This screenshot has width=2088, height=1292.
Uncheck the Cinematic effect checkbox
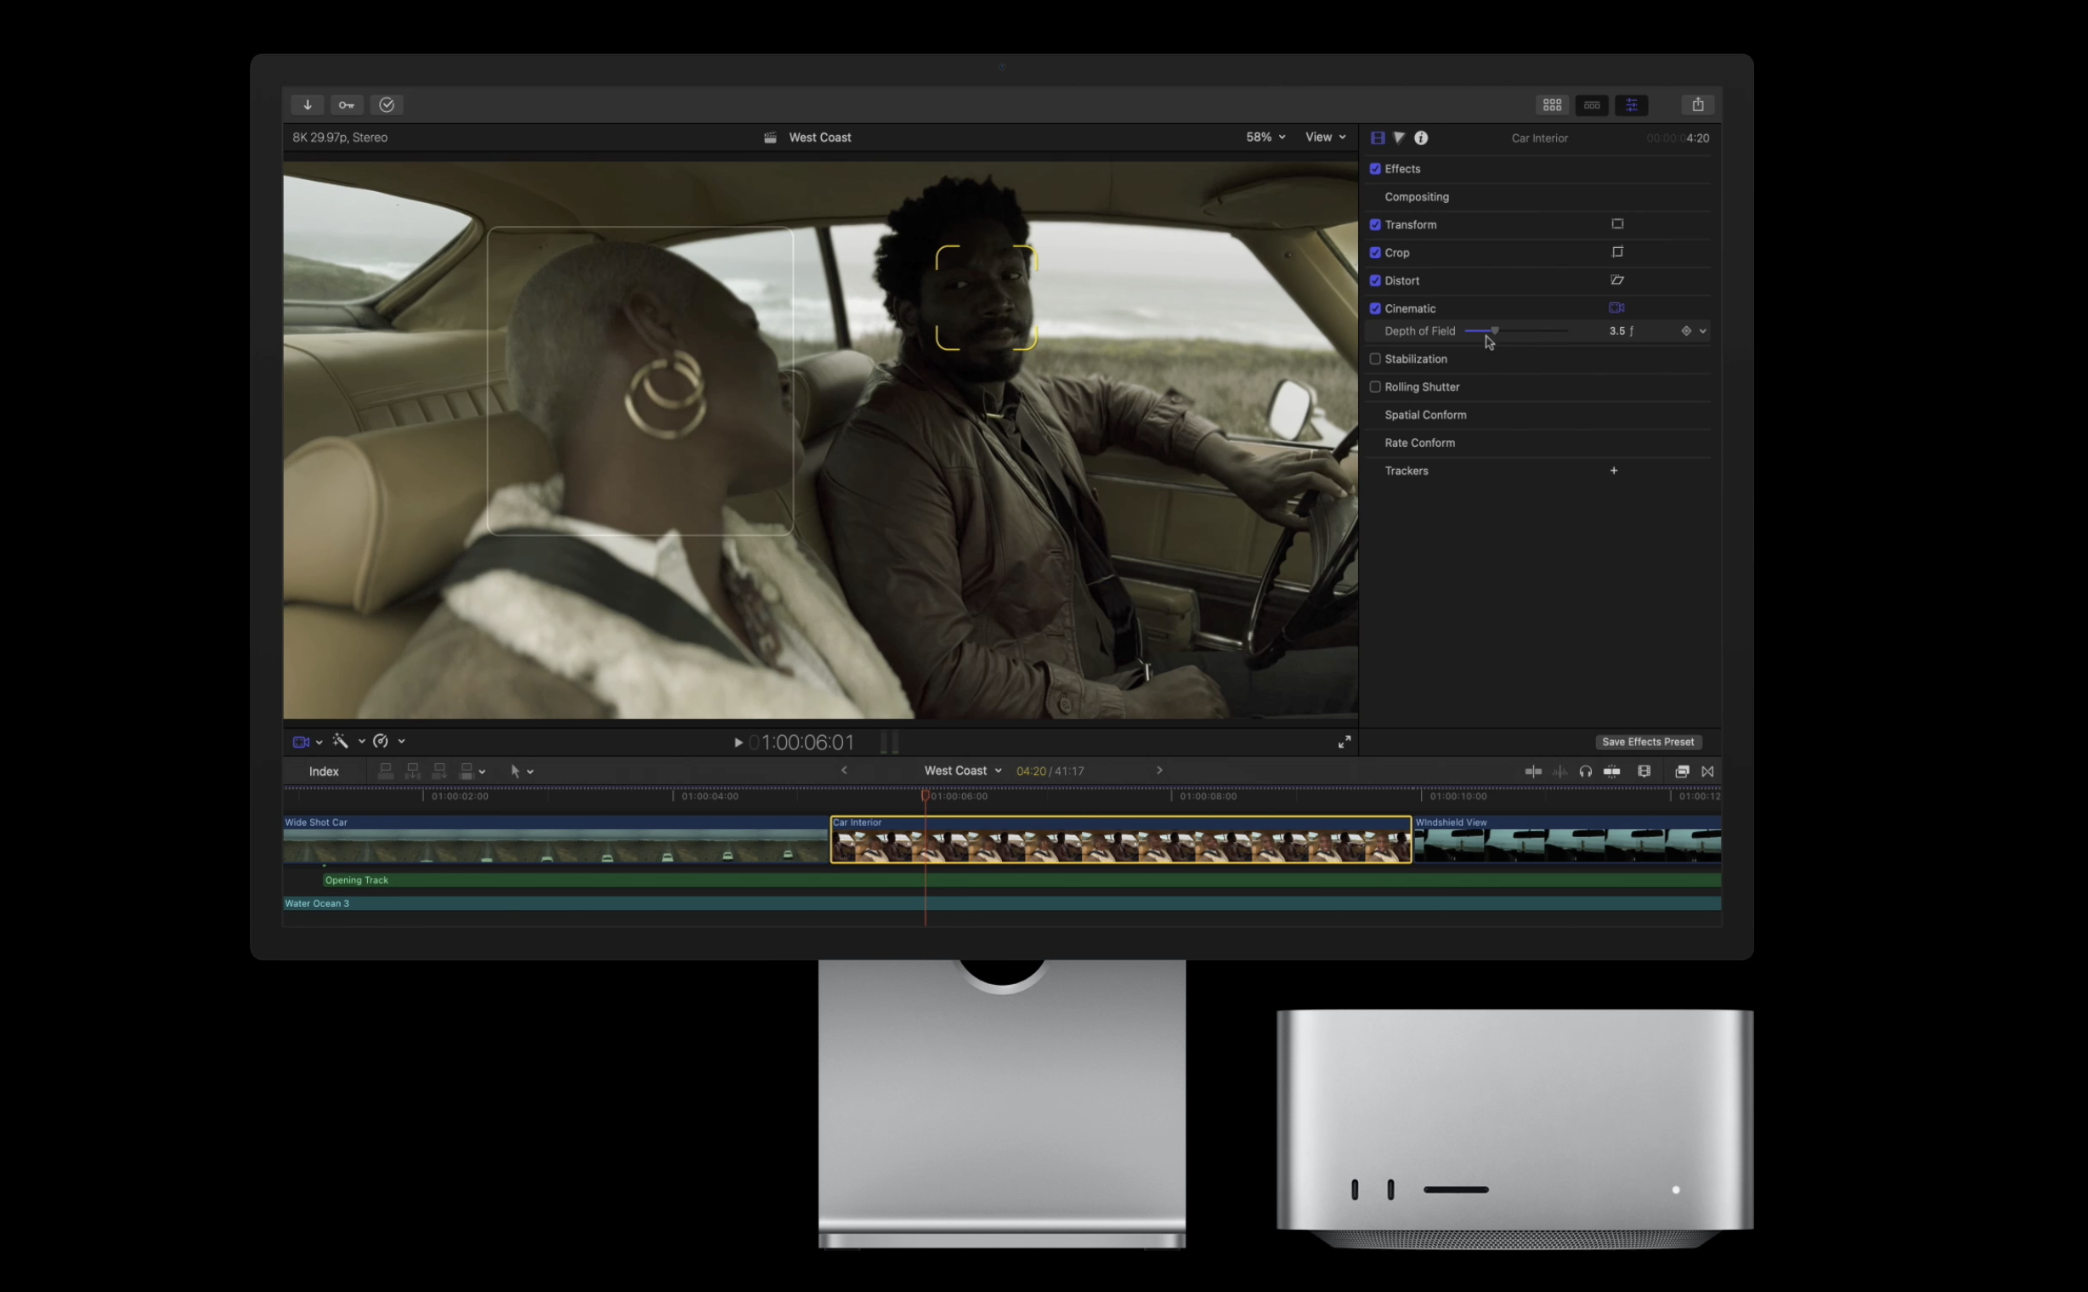(1375, 309)
